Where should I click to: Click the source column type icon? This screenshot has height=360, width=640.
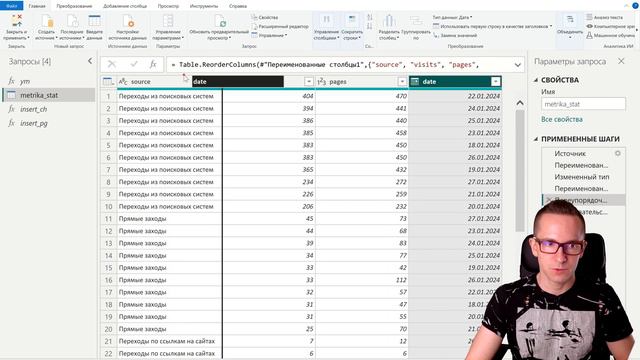pyautogui.click(x=123, y=82)
